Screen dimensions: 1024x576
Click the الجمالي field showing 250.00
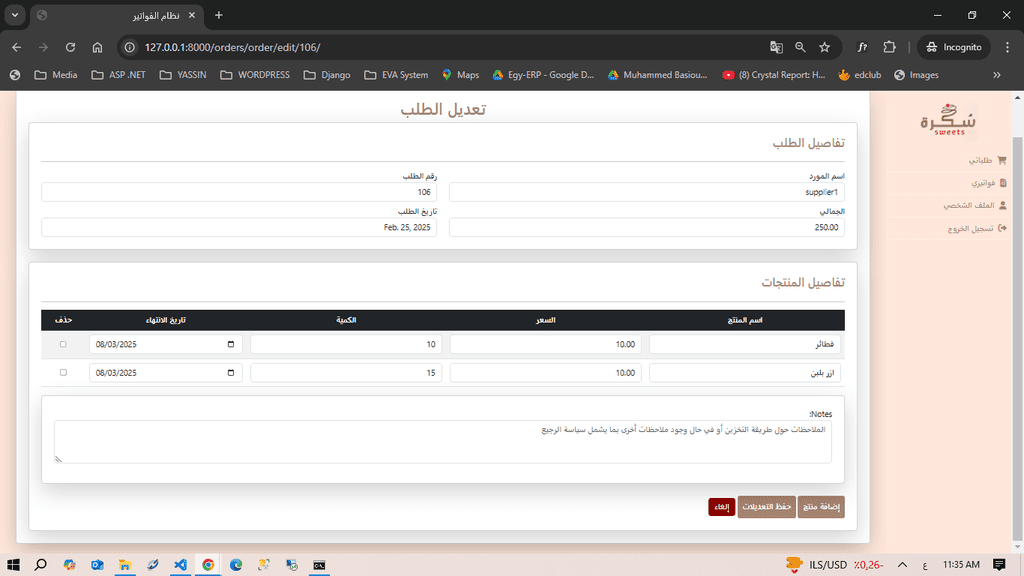[x=647, y=227]
